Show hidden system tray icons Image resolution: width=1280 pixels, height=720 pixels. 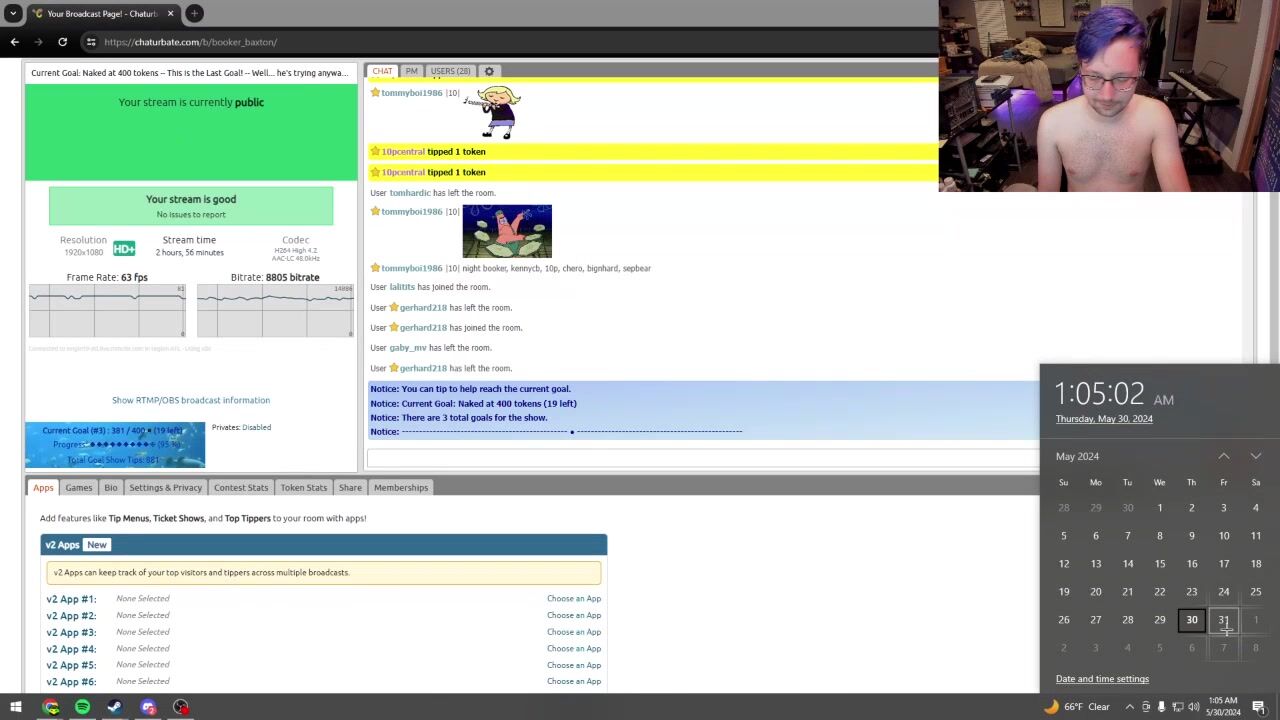(x=1129, y=707)
